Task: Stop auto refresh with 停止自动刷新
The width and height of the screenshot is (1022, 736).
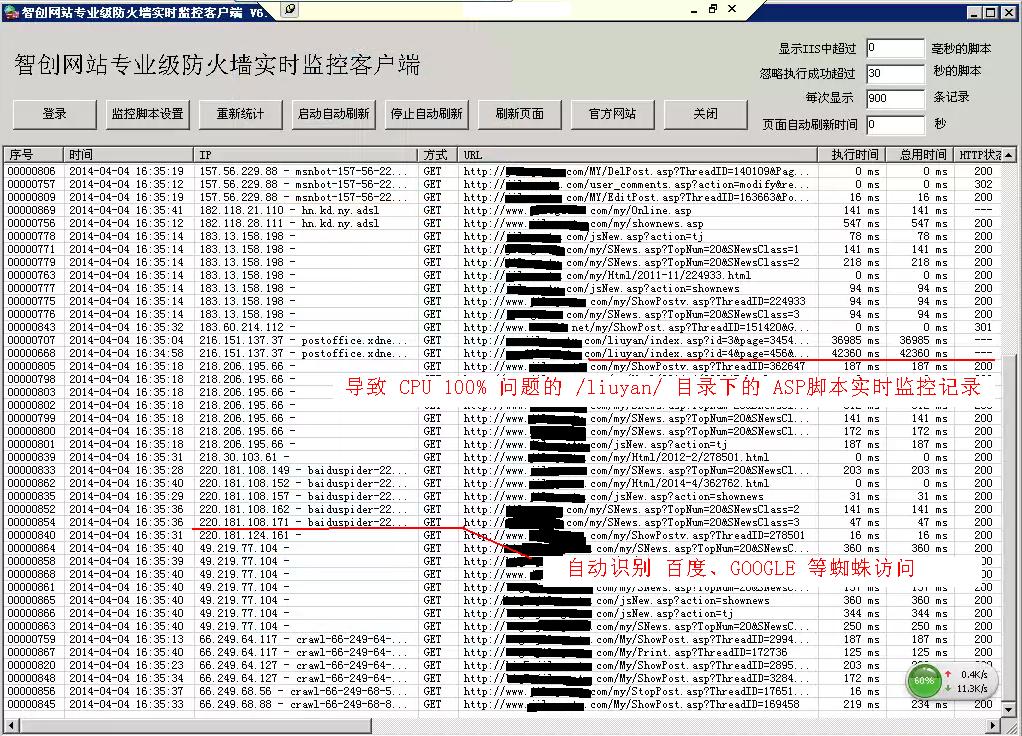Action: click(426, 114)
